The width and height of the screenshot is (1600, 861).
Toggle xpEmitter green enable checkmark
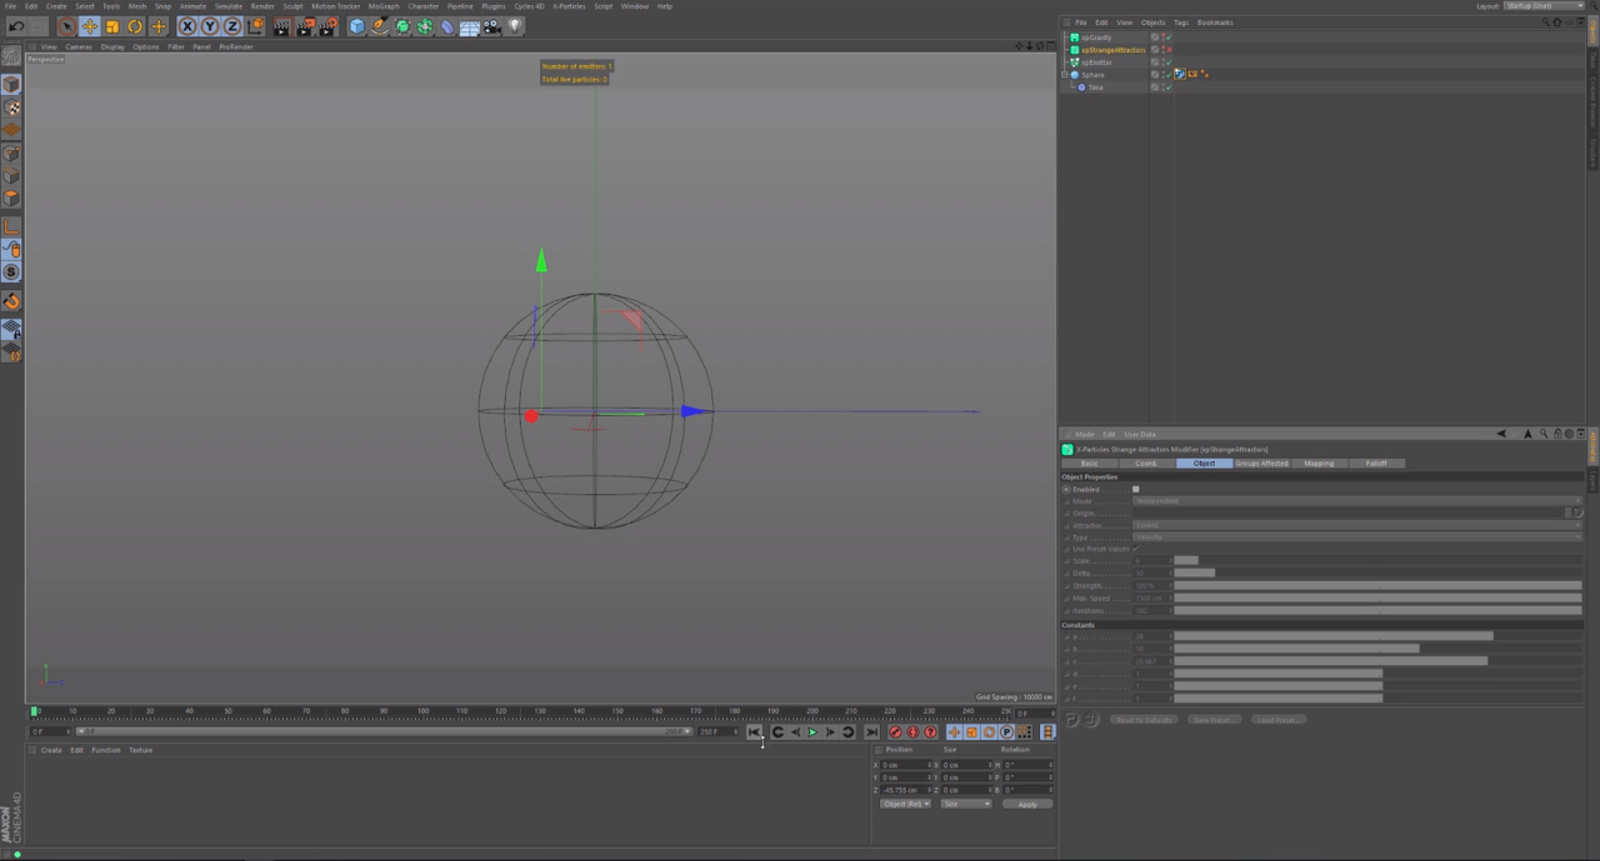(x=1168, y=62)
